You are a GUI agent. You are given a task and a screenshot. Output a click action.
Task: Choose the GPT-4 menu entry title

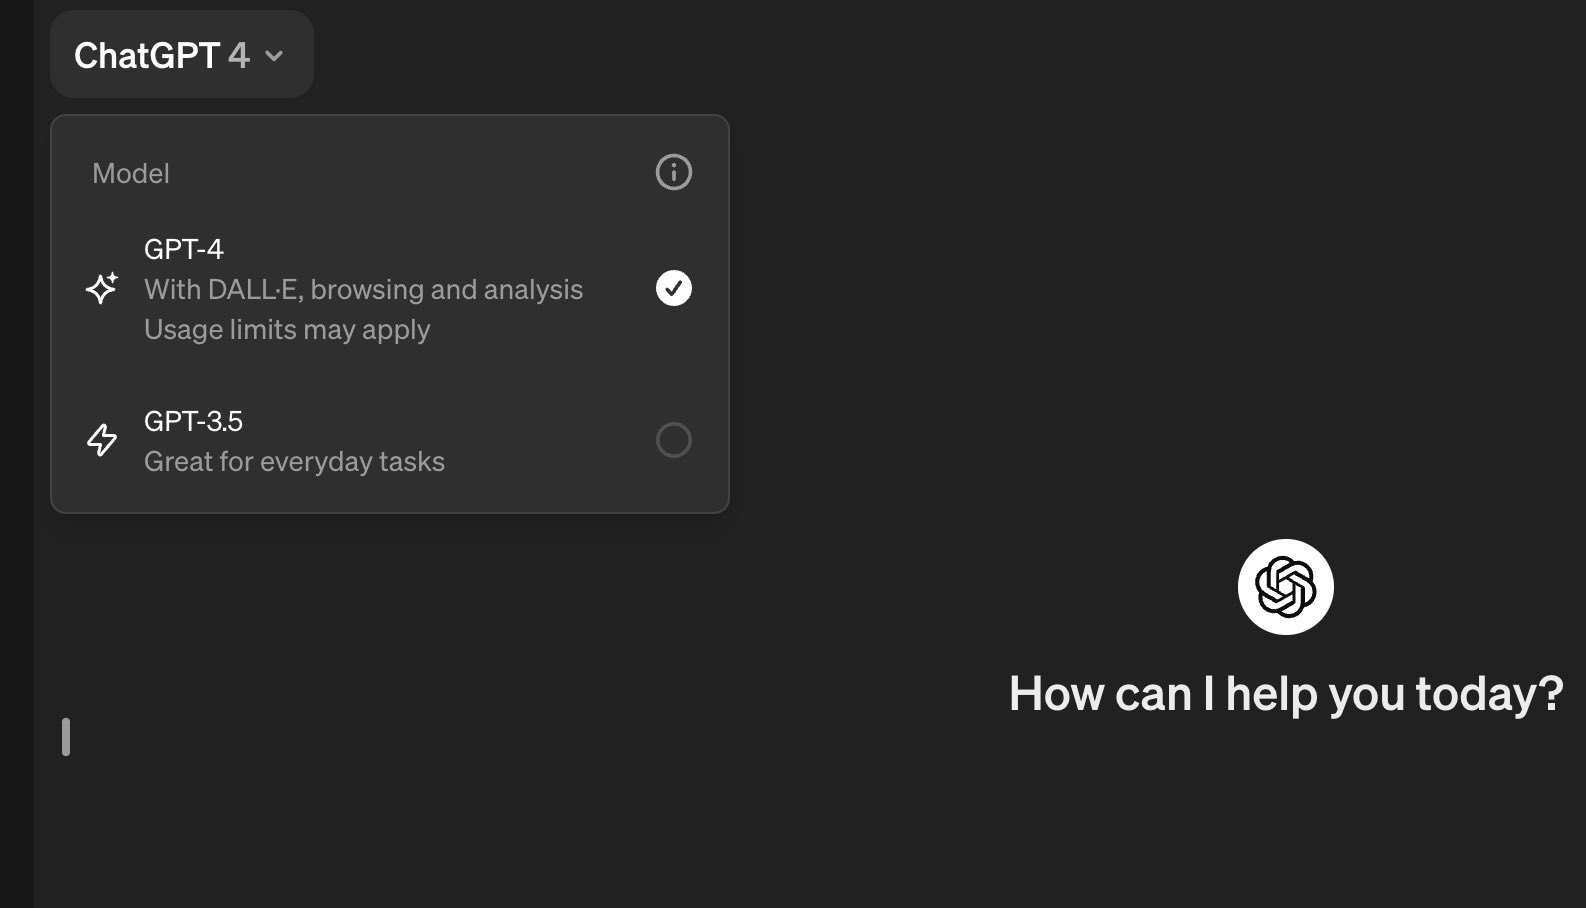coord(184,249)
